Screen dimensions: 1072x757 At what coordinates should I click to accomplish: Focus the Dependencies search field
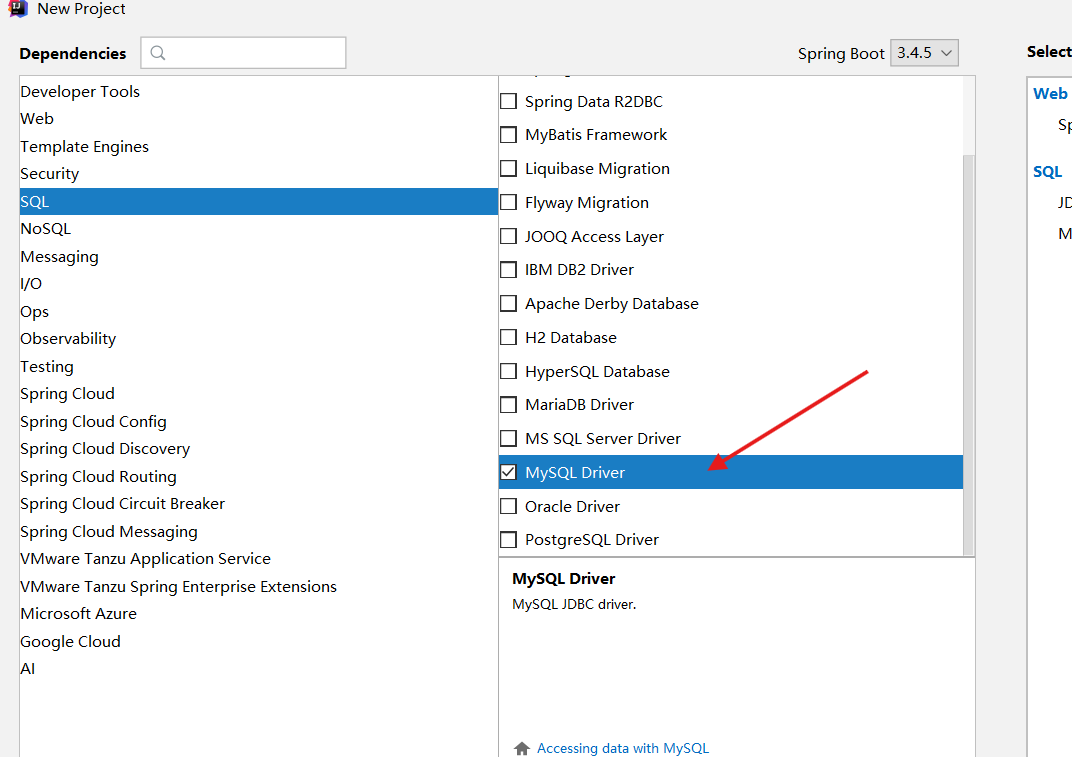(243, 53)
